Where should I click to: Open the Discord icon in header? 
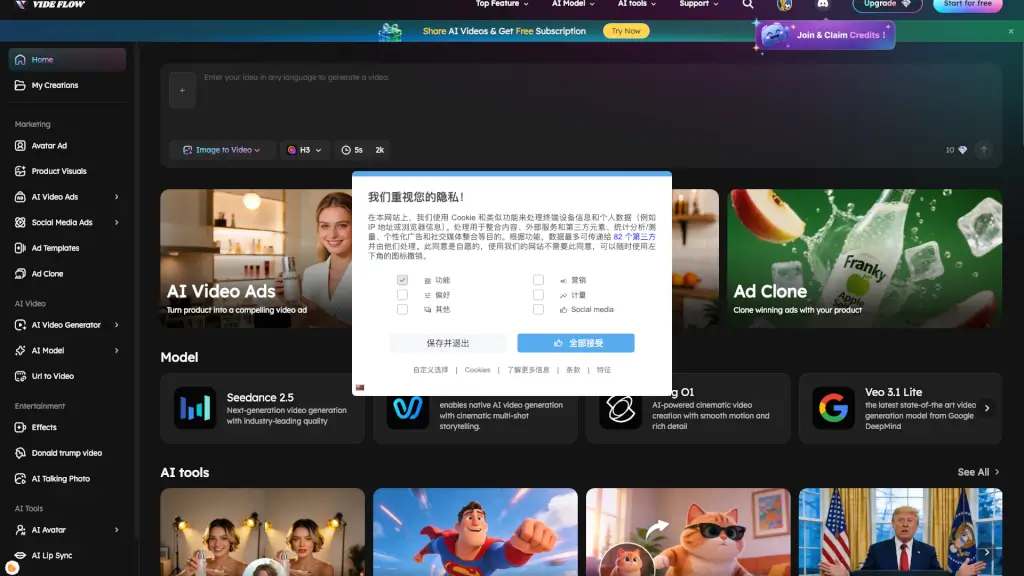pos(823,4)
